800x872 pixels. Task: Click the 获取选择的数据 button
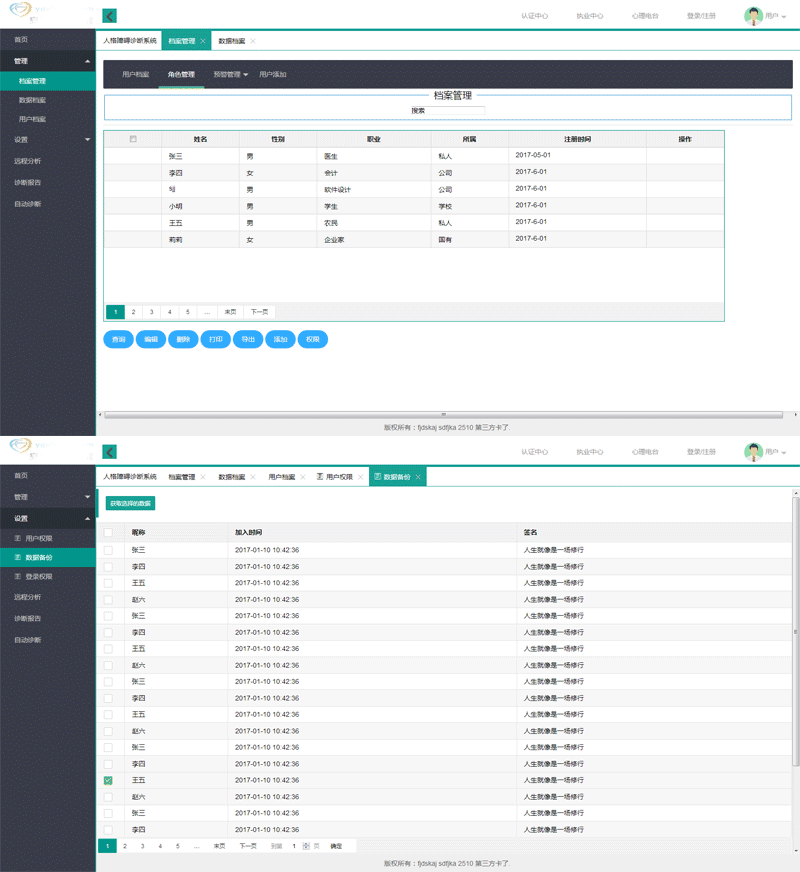[130, 503]
